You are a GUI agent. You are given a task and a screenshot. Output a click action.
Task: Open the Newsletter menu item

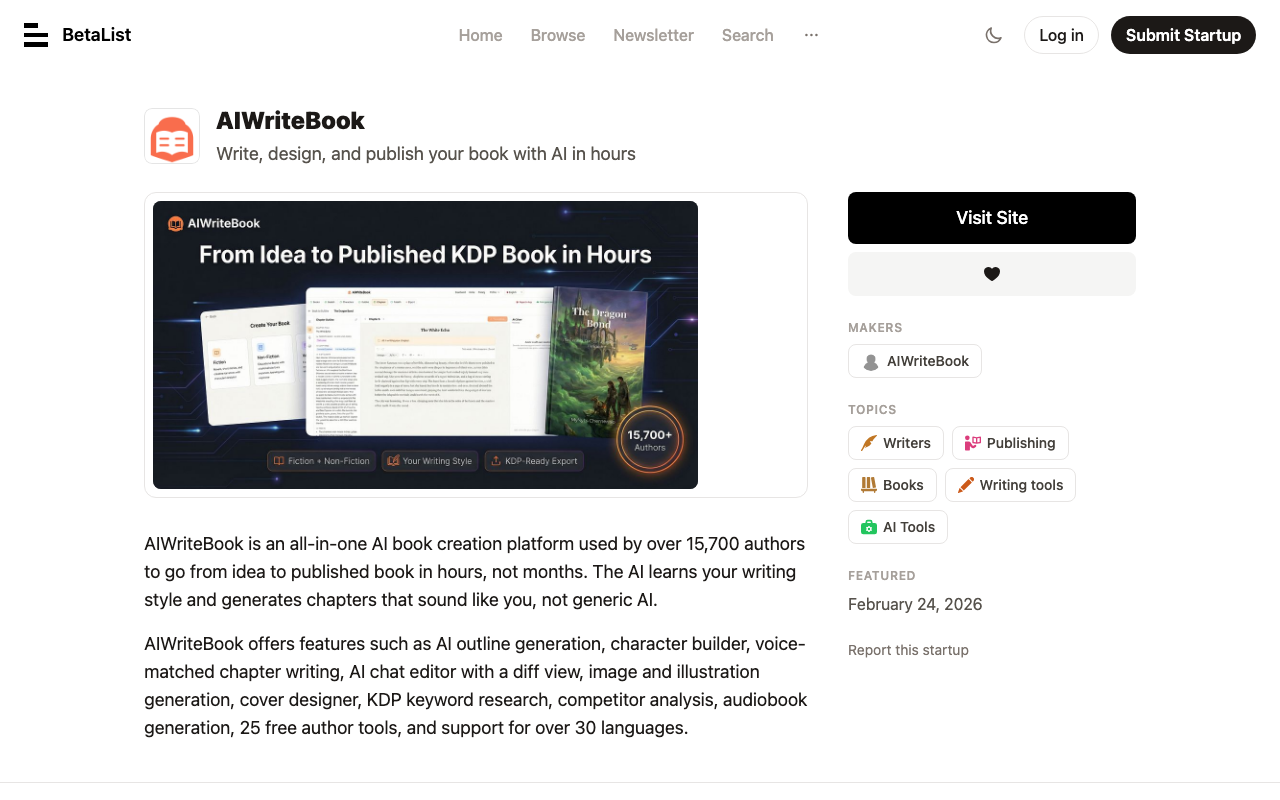click(x=654, y=35)
